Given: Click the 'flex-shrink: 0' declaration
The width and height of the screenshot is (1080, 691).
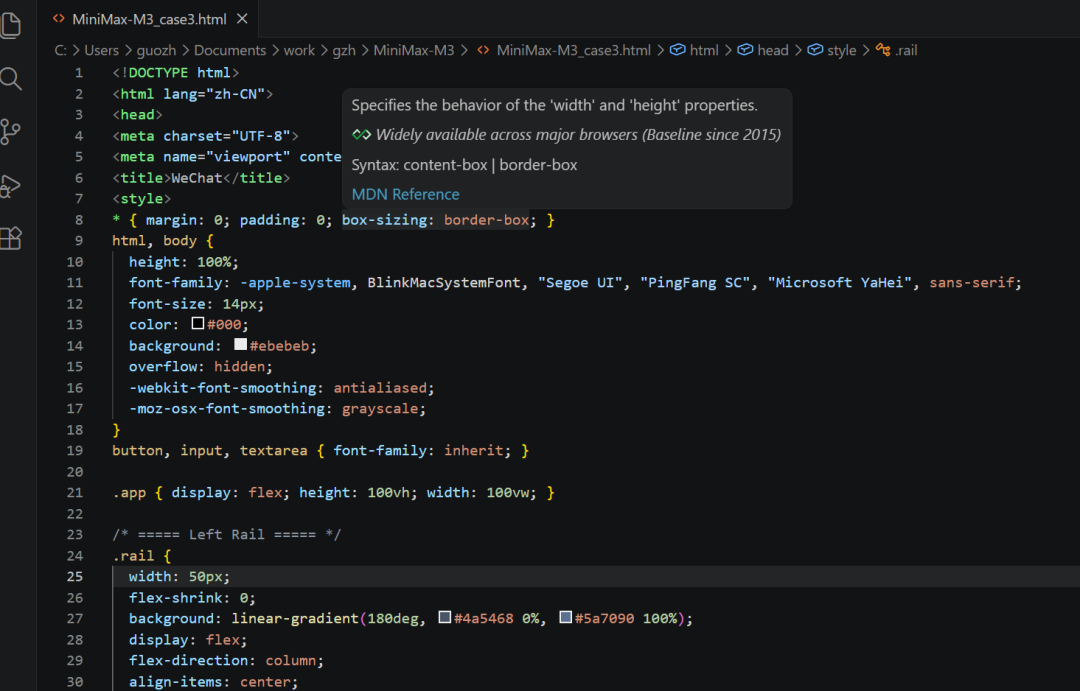Looking at the screenshot, I should pos(192,598).
